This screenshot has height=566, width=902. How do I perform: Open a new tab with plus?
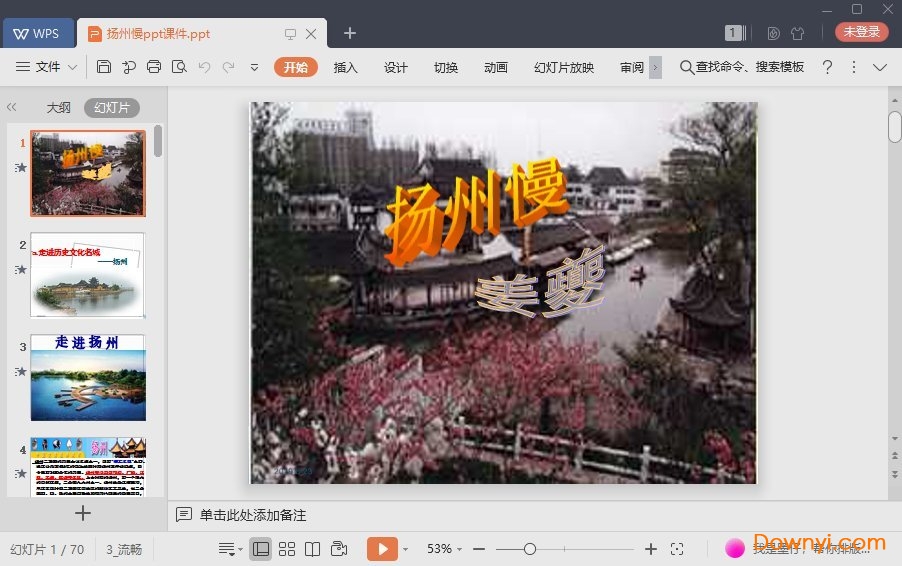click(x=350, y=33)
